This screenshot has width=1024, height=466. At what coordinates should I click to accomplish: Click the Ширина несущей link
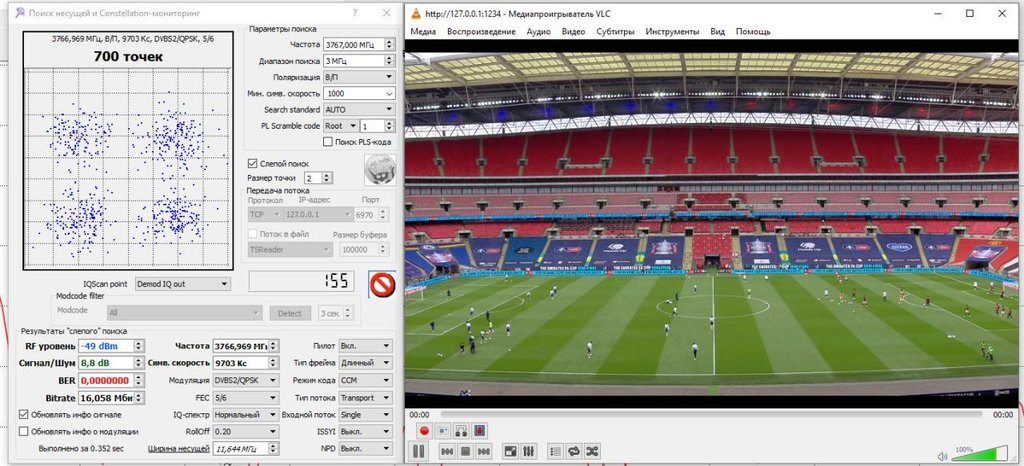point(178,449)
